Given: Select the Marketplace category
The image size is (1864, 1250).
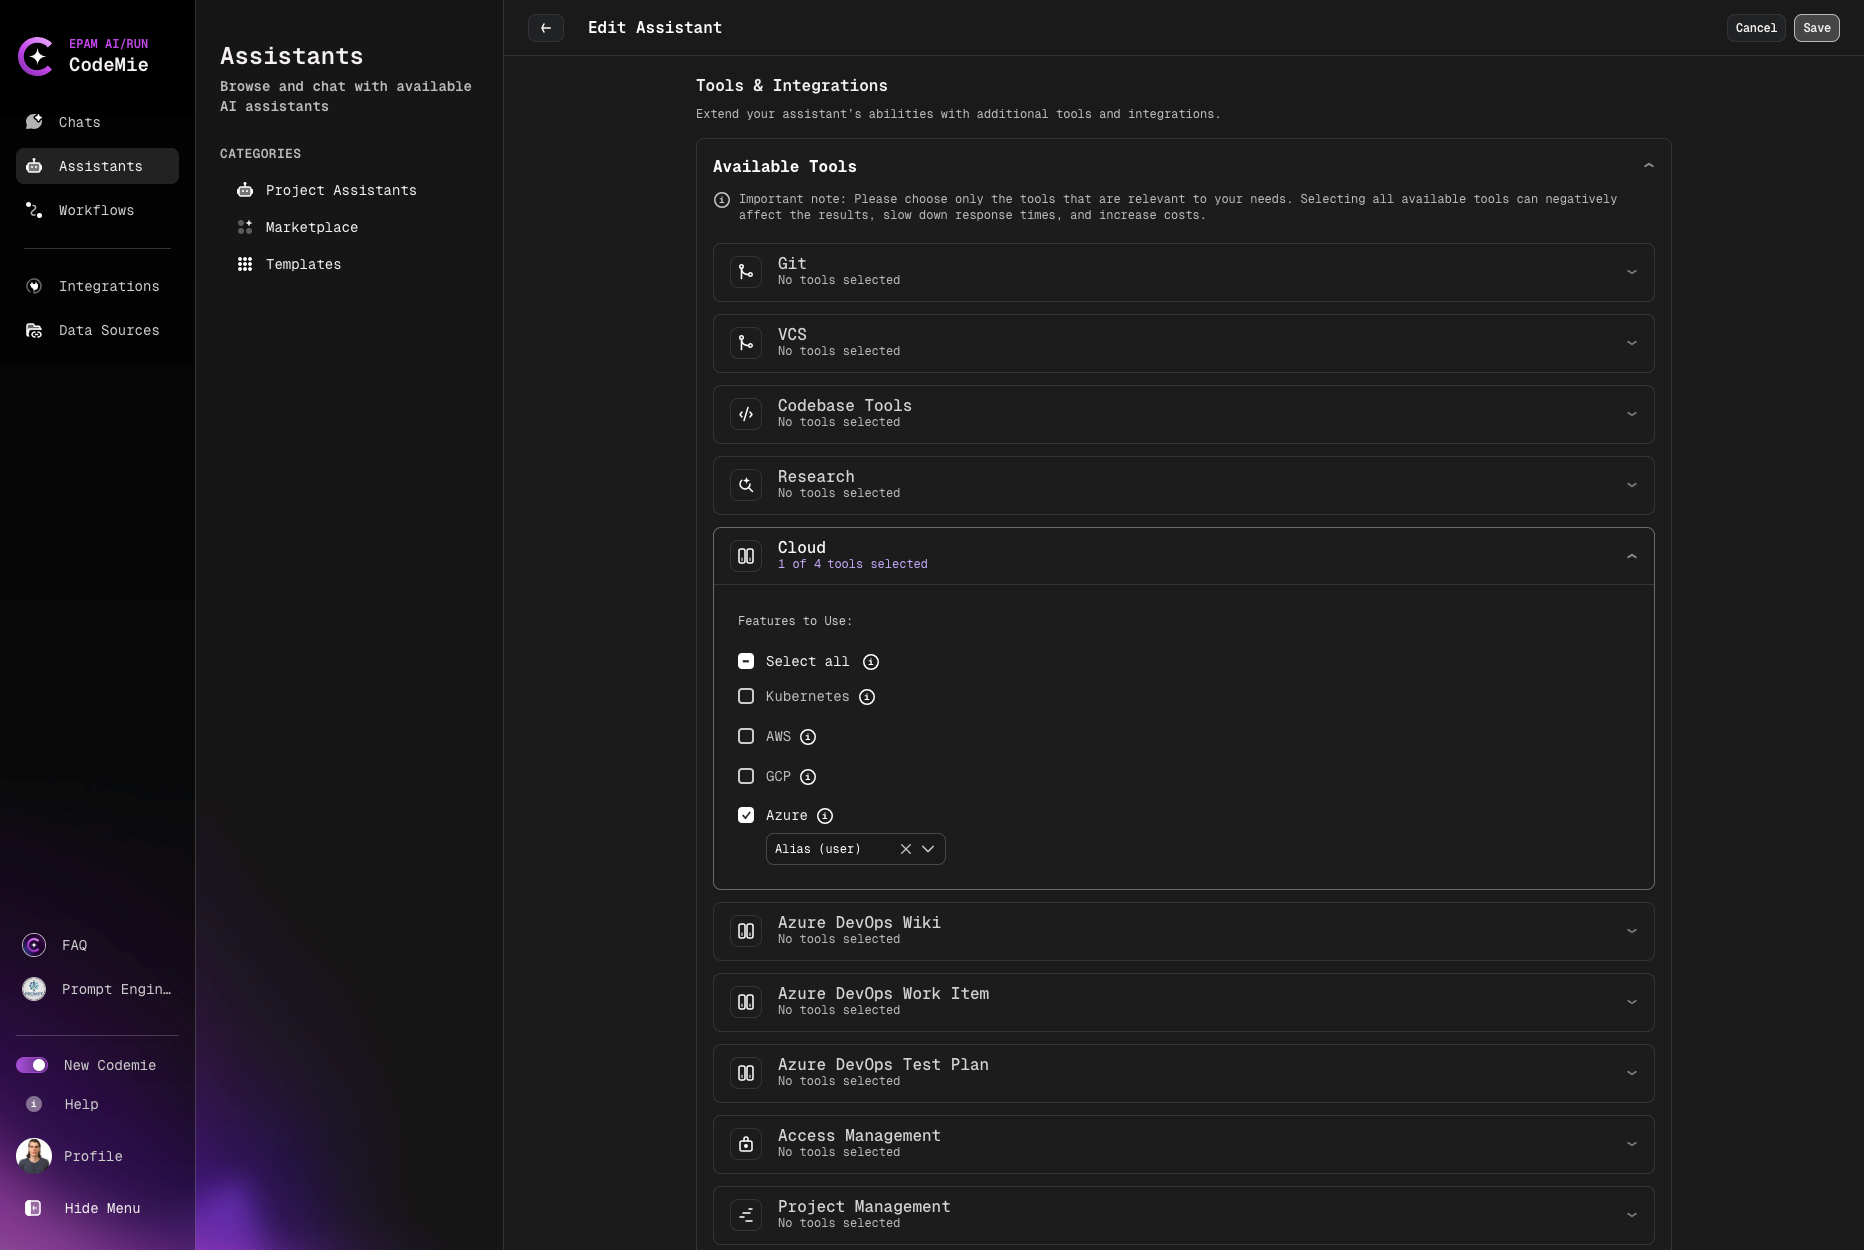Looking at the screenshot, I should (x=311, y=227).
